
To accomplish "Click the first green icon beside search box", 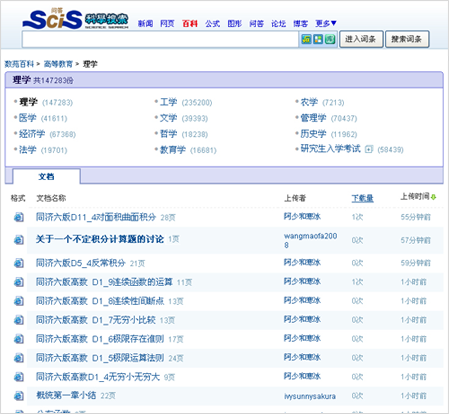I will coord(306,39).
